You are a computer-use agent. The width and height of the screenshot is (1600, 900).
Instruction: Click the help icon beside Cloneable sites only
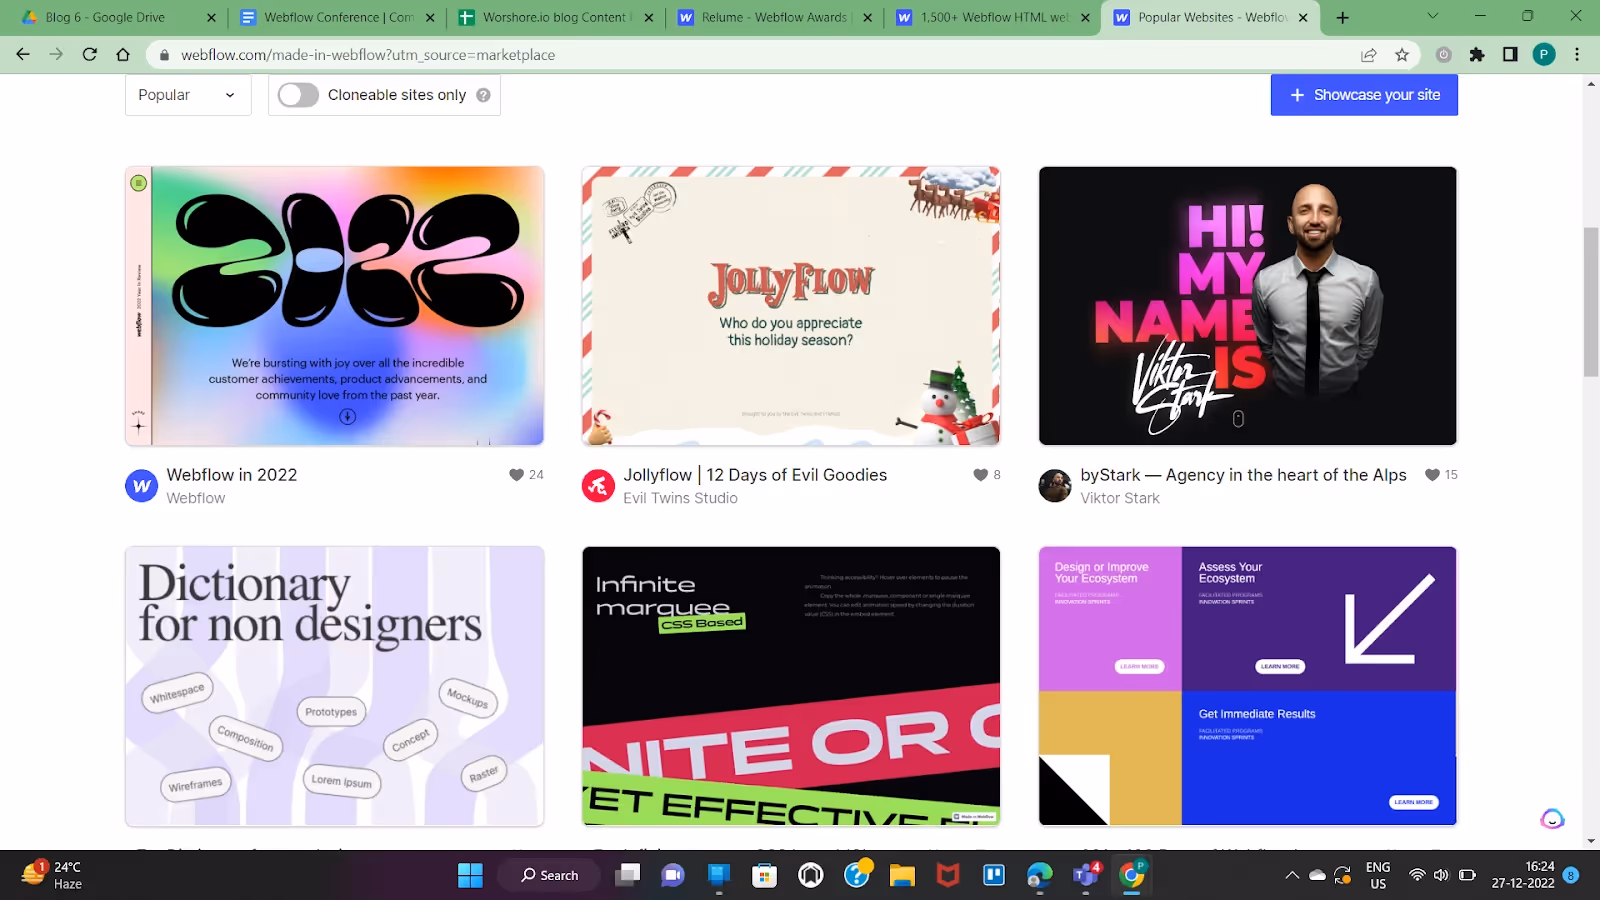coord(483,95)
